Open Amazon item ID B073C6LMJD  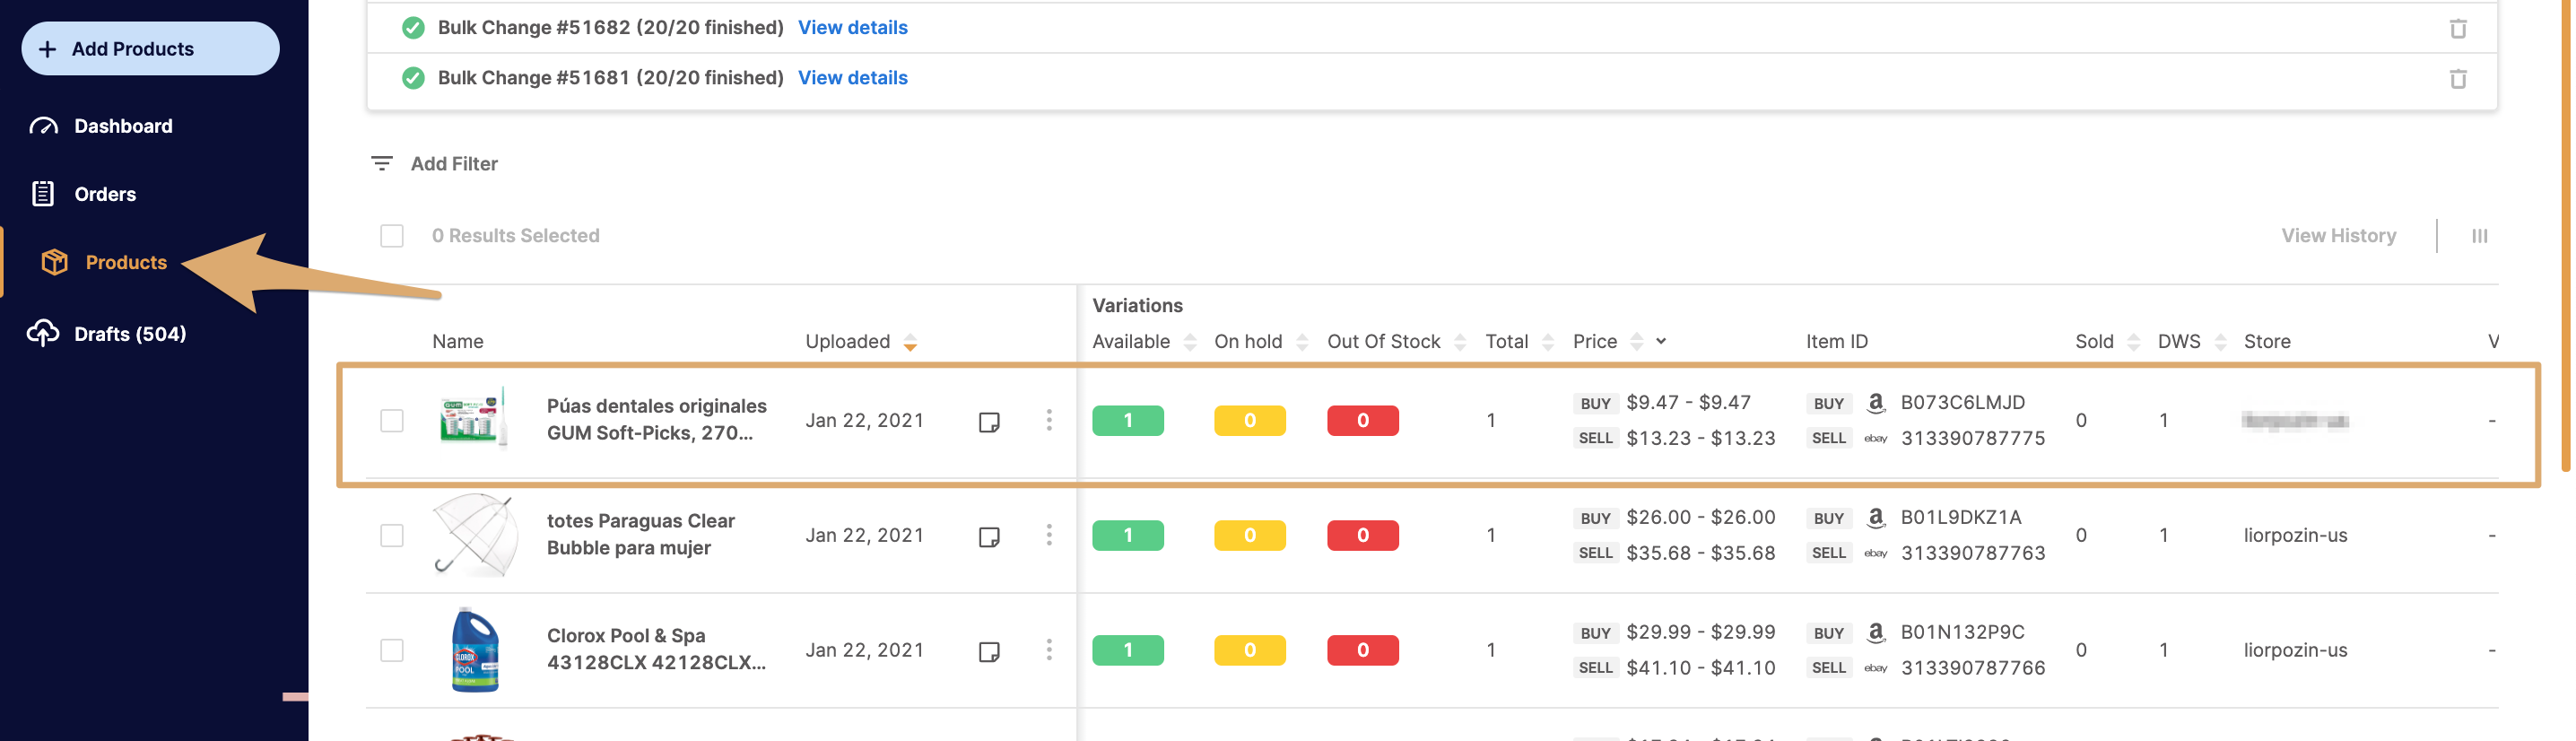click(x=1962, y=402)
